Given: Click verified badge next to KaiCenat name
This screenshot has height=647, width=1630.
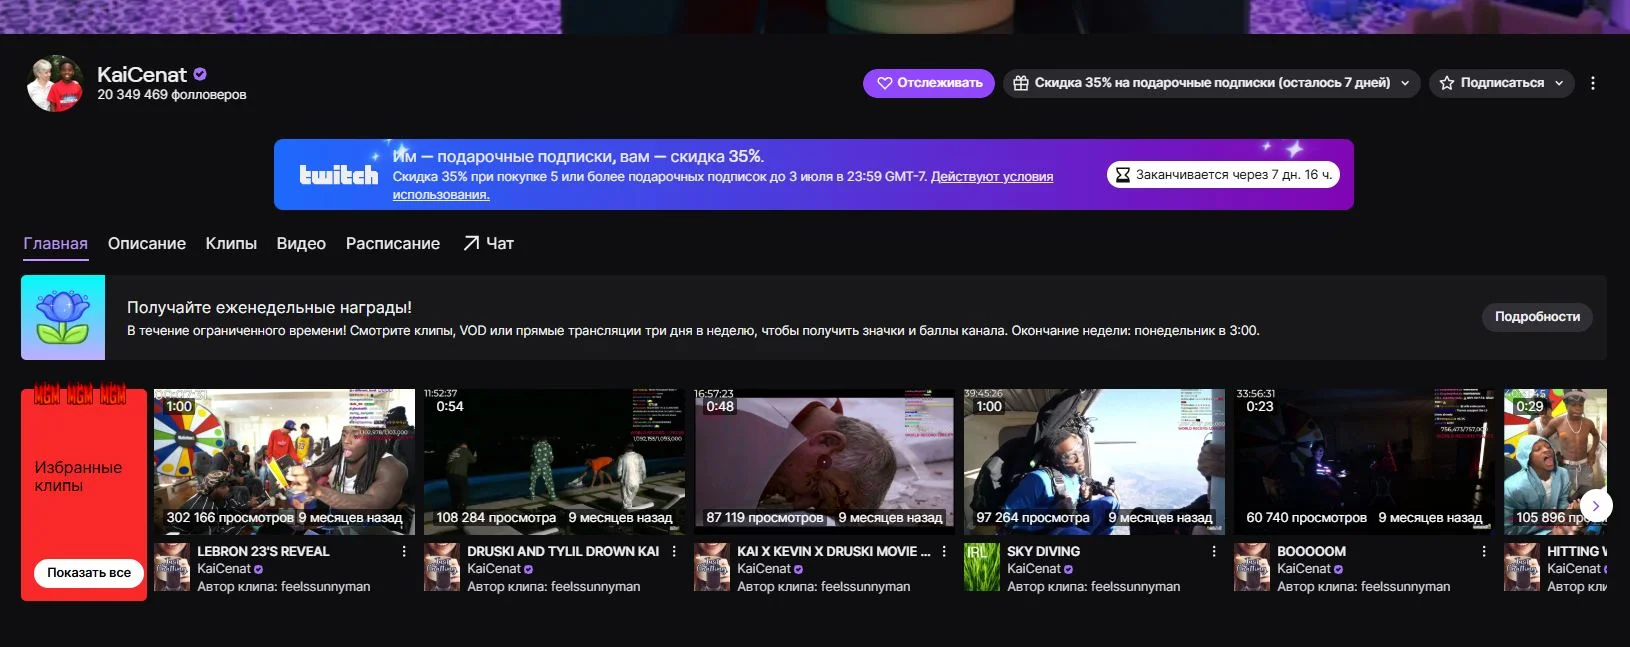Looking at the screenshot, I should [x=200, y=74].
